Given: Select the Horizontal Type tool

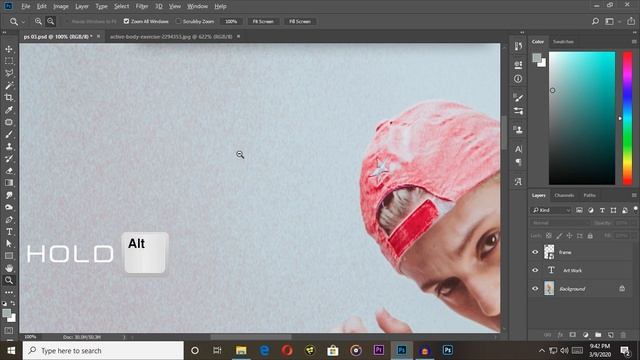Looking at the screenshot, I should [9, 232].
